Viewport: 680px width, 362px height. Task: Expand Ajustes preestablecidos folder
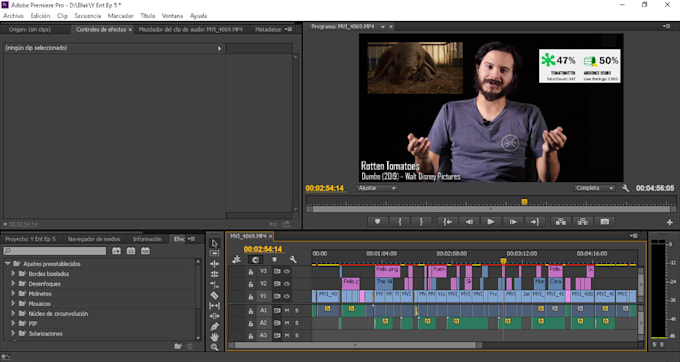pos(8,264)
